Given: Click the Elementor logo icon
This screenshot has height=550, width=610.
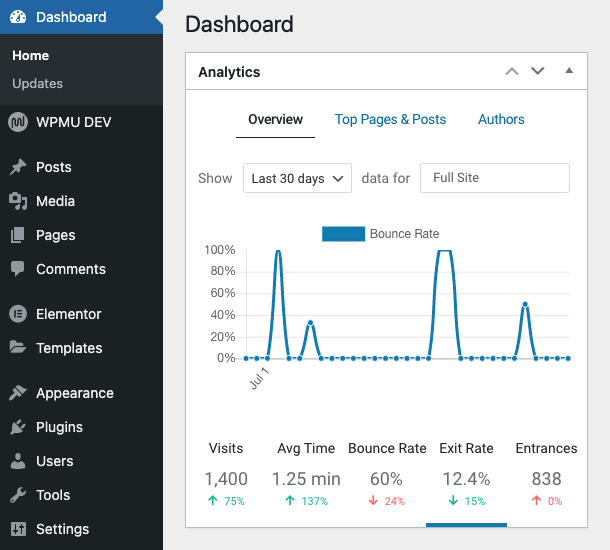Looking at the screenshot, I should click(x=17, y=314).
